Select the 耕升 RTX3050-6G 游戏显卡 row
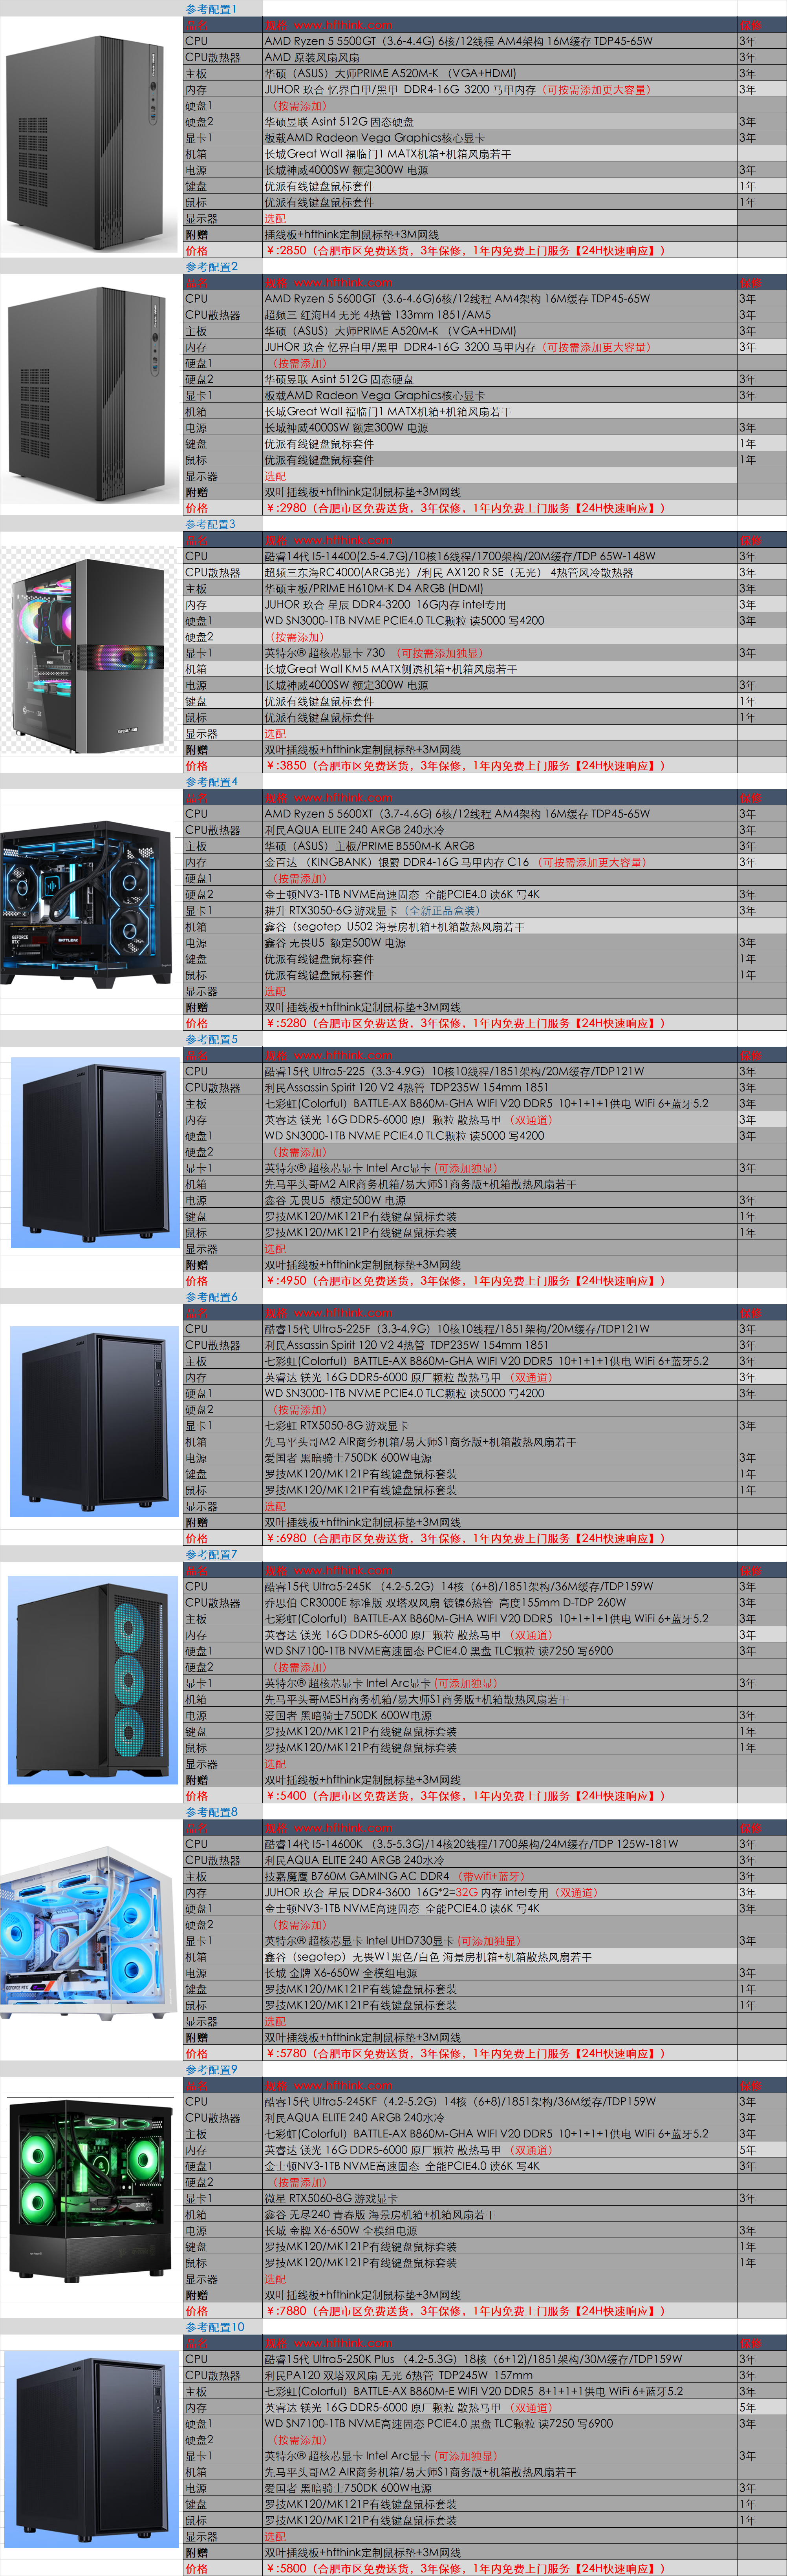This screenshot has height=2576, width=787. tap(485, 911)
